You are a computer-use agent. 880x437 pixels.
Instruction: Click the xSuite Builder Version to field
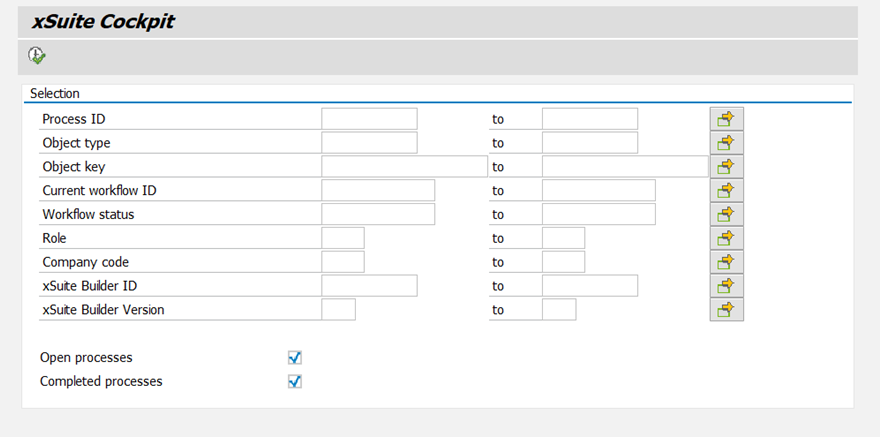click(559, 309)
